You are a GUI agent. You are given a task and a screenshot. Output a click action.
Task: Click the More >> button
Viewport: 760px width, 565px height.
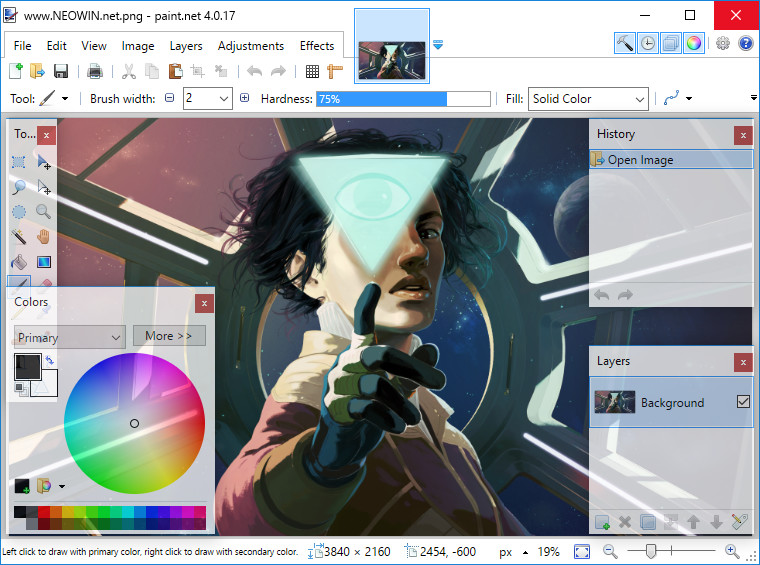pos(169,336)
